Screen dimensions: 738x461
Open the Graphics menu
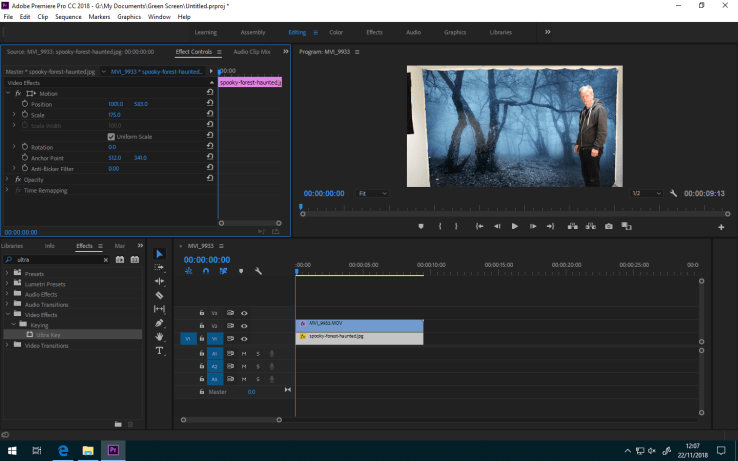(x=129, y=16)
